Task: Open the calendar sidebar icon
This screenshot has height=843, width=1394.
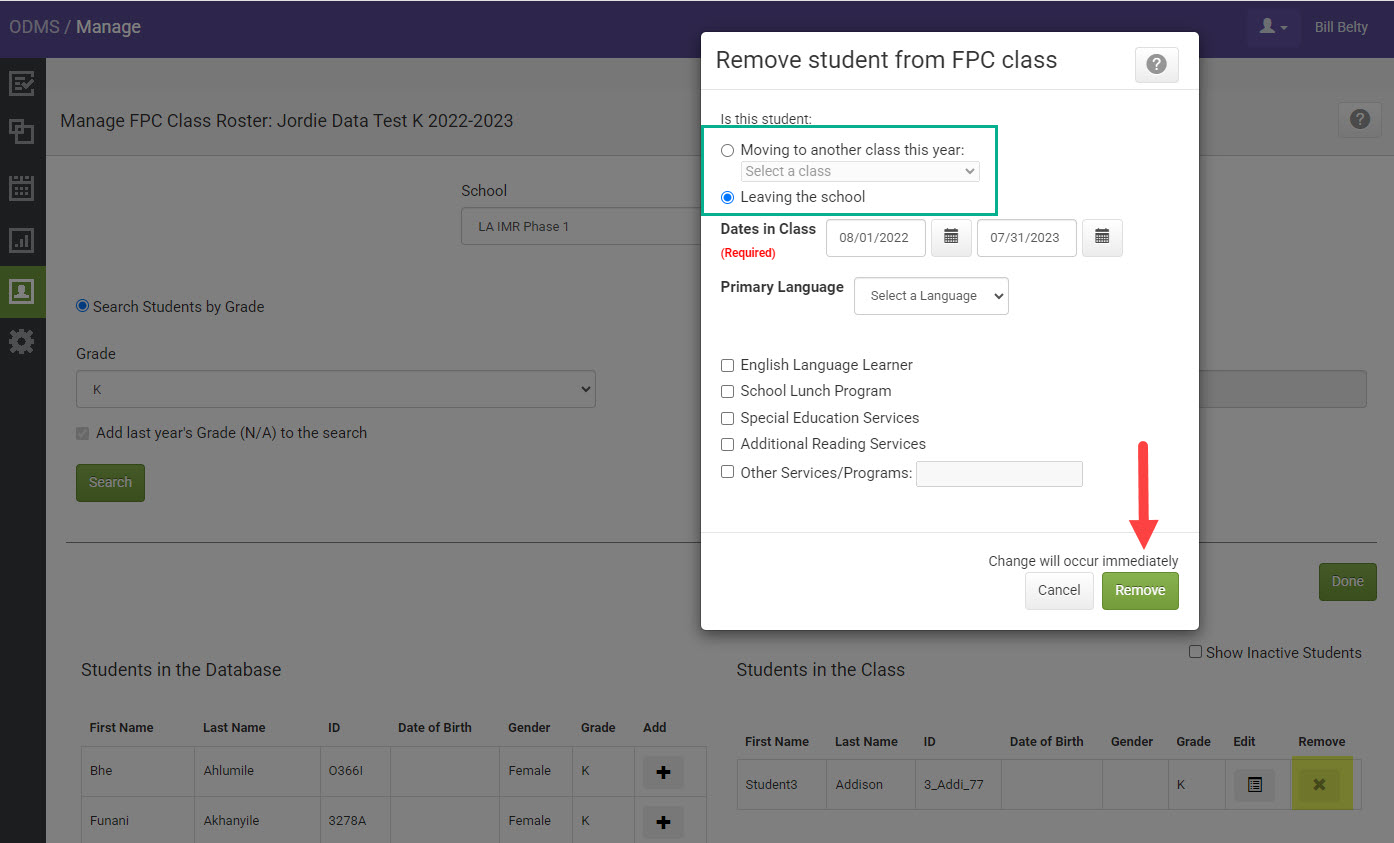Action: (23, 186)
